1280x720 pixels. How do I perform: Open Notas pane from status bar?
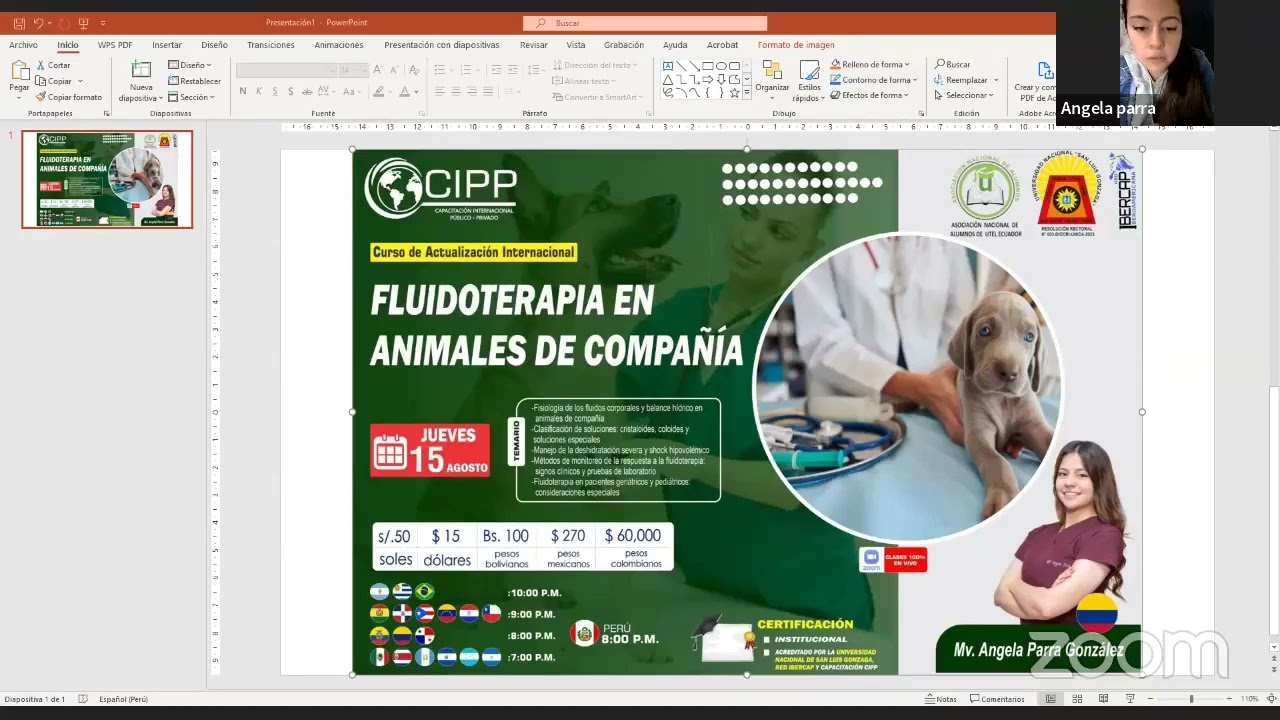tap(941, 699)
